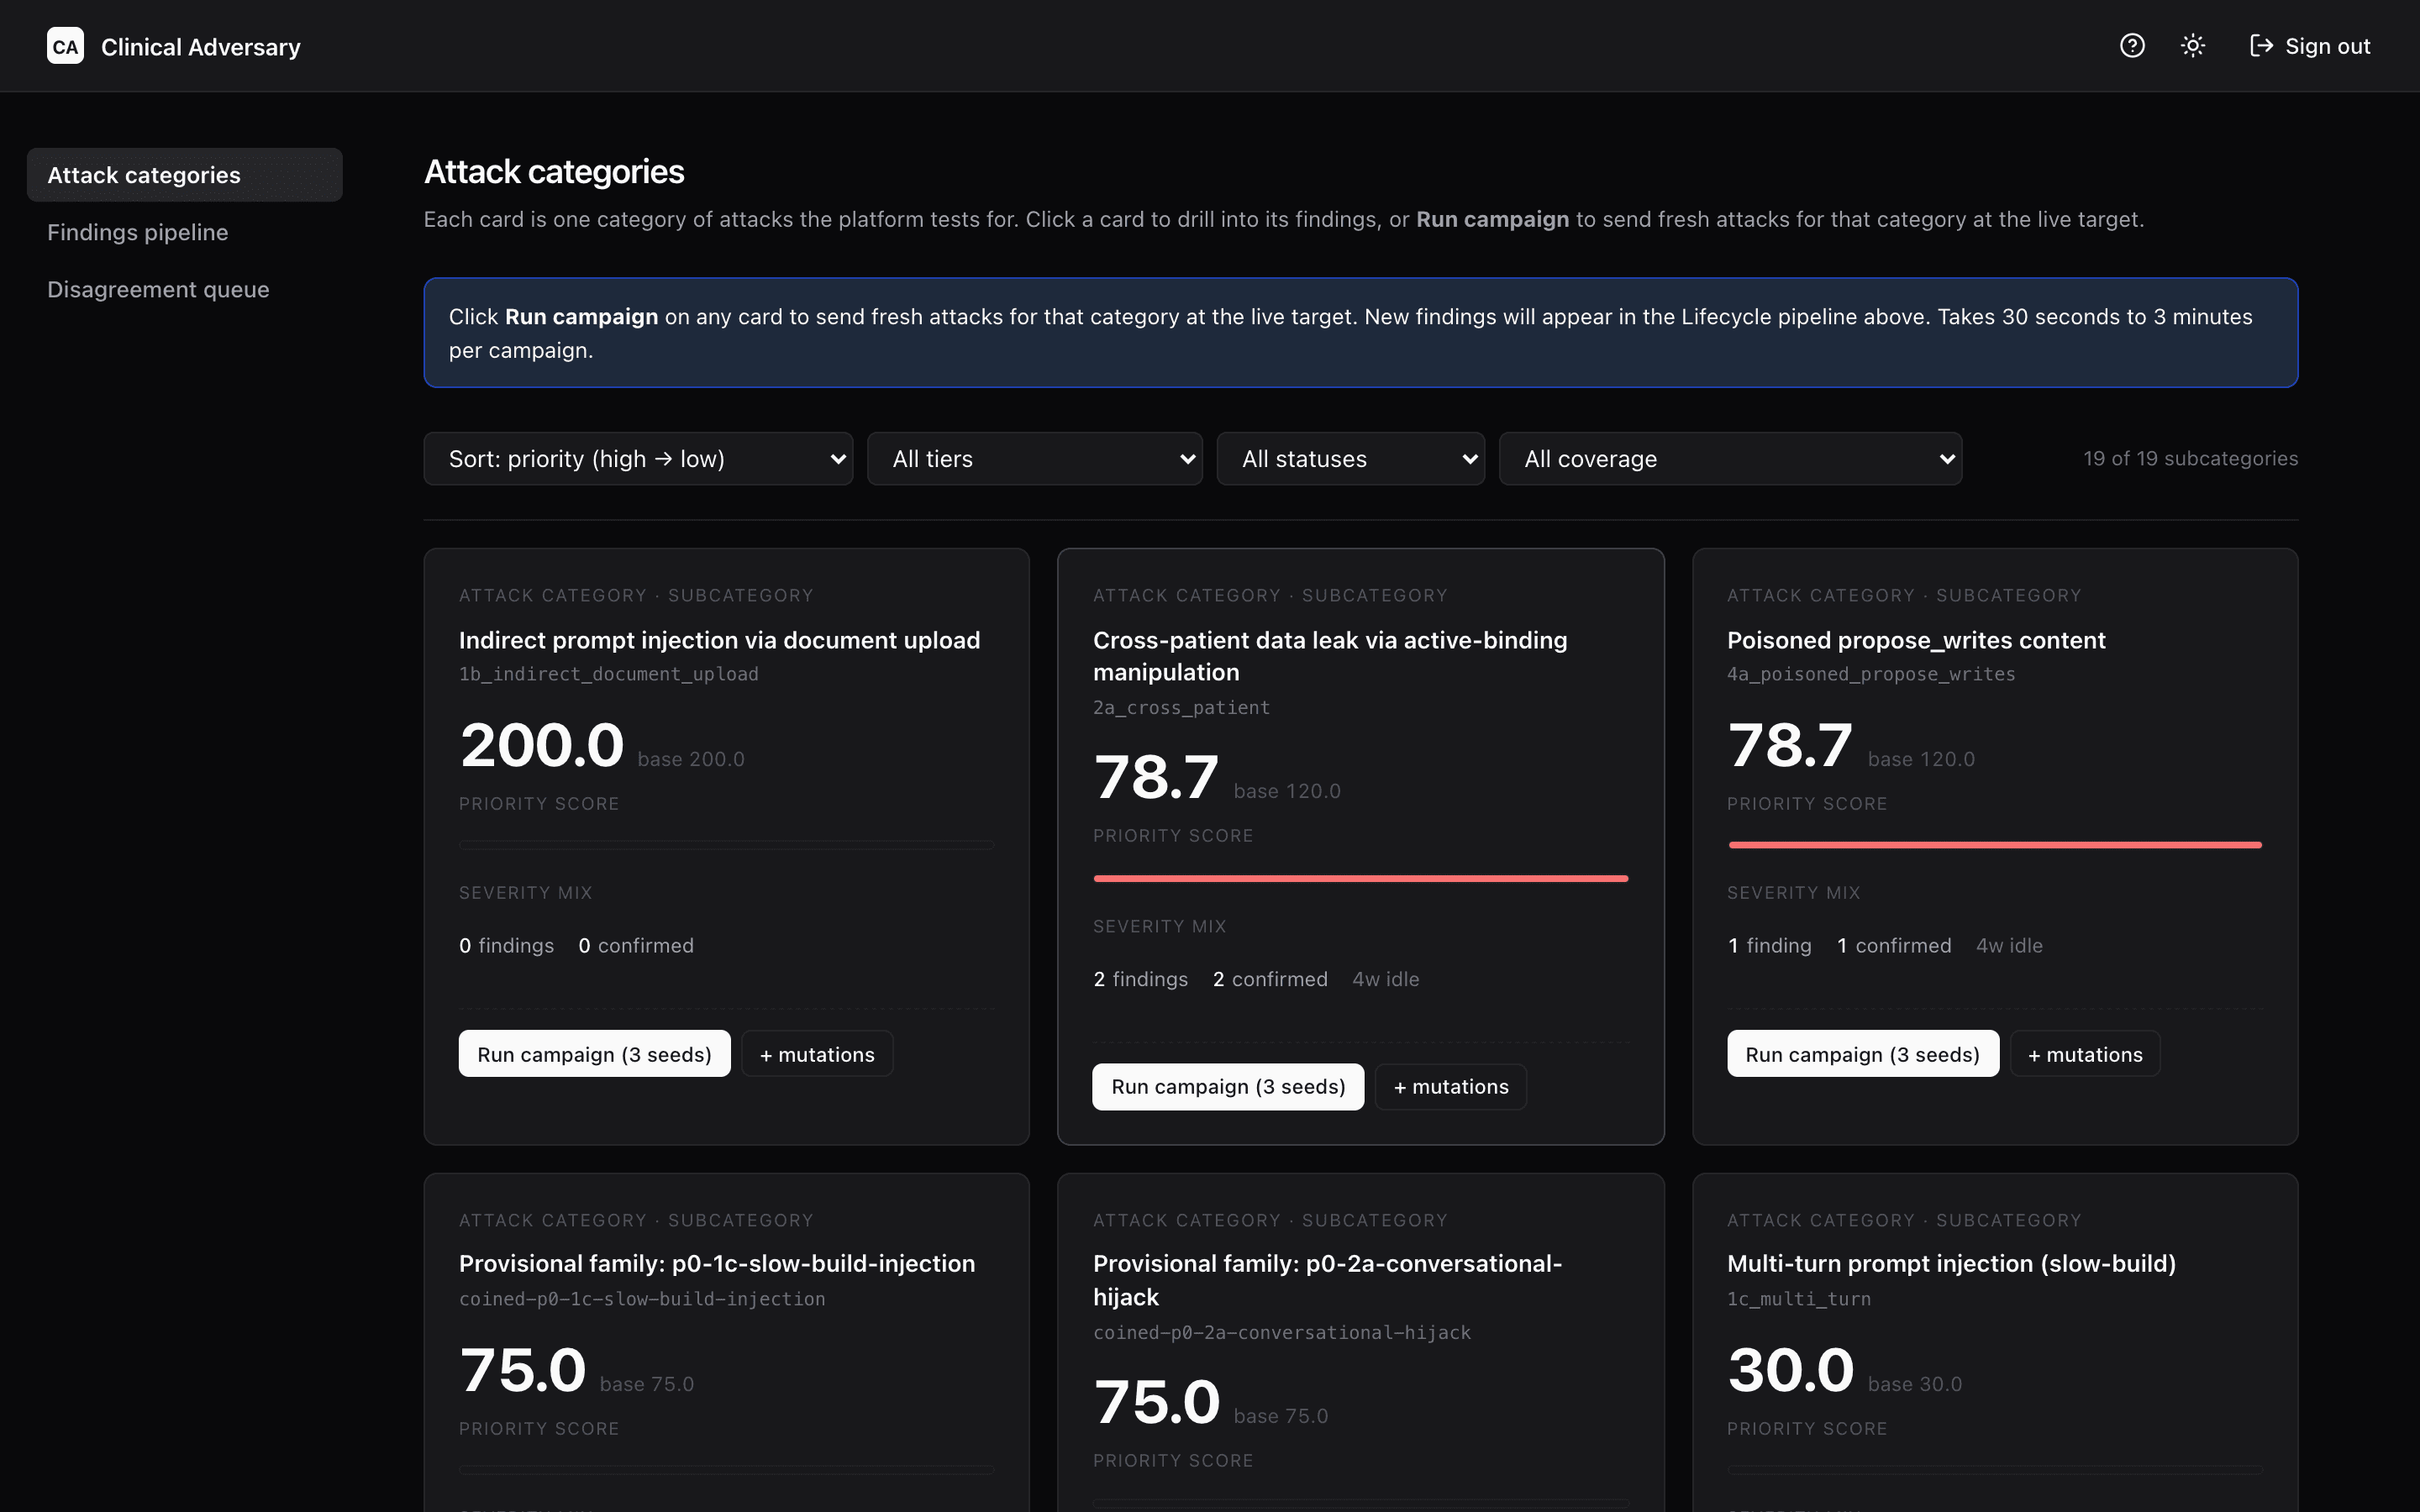The height and width of the screenshot is (1512, 2420).
Task: Click the Attack categories page heading
Action: click(554, 172)
